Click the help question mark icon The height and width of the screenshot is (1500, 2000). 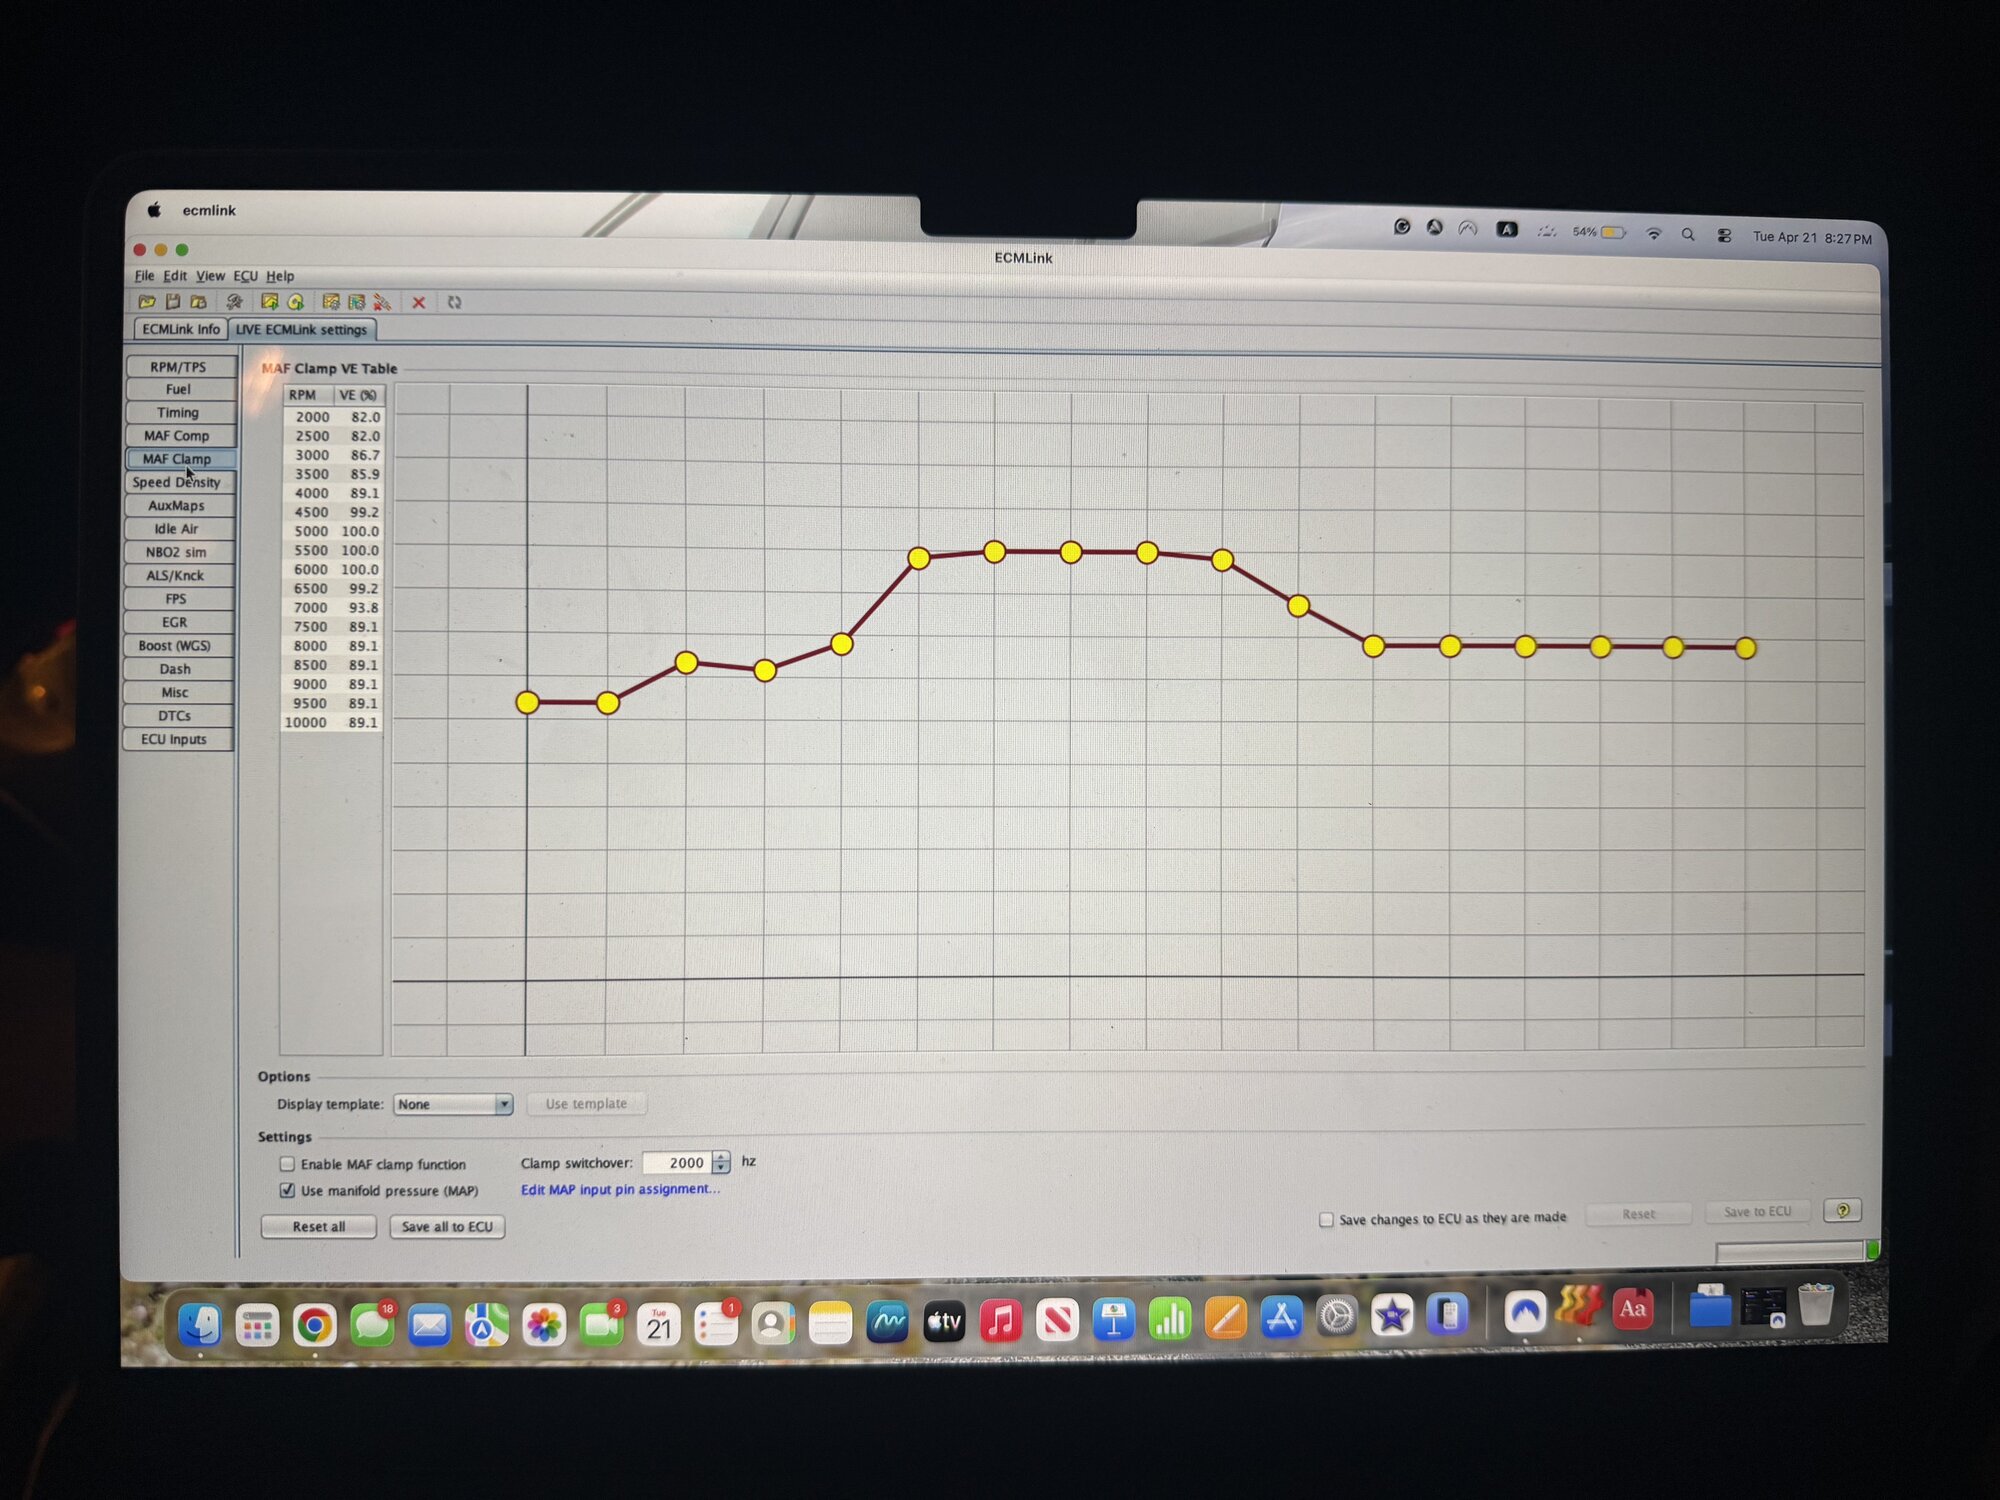pyautogui.click(x=1842, y=1210)
